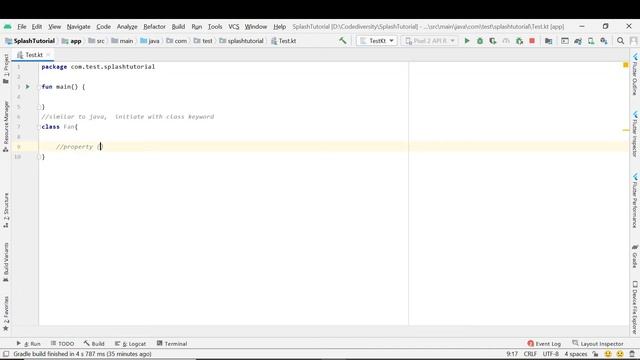Open the TestKt run configuration dropdown
This screenshot has height=360, width=640.
pyautogui.click(x=377, y=41)
